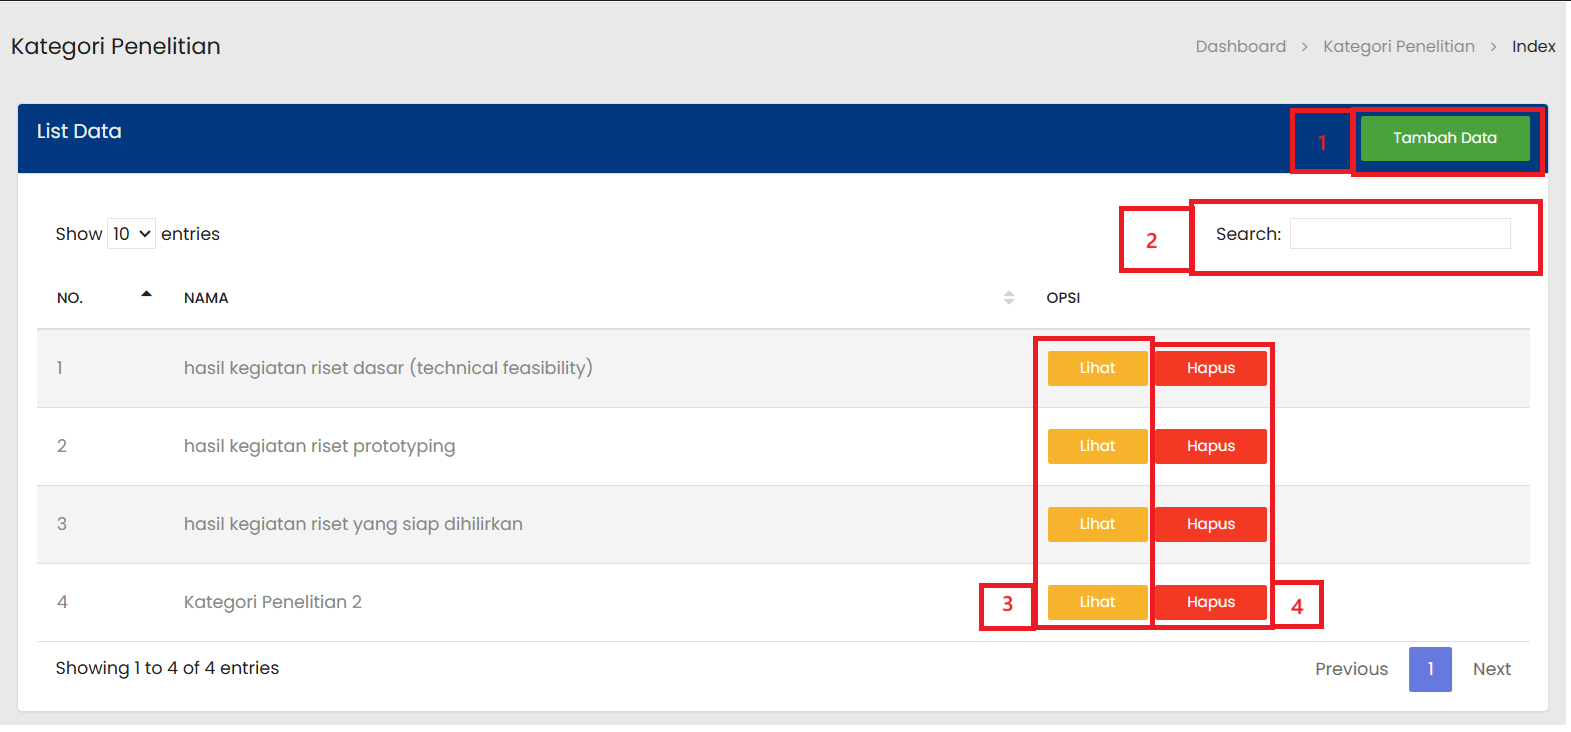This screenshot has height=732, width=1571.
Task: Go to the Dashboard breadcrumb link
Action: click(x=1240, y=47)
